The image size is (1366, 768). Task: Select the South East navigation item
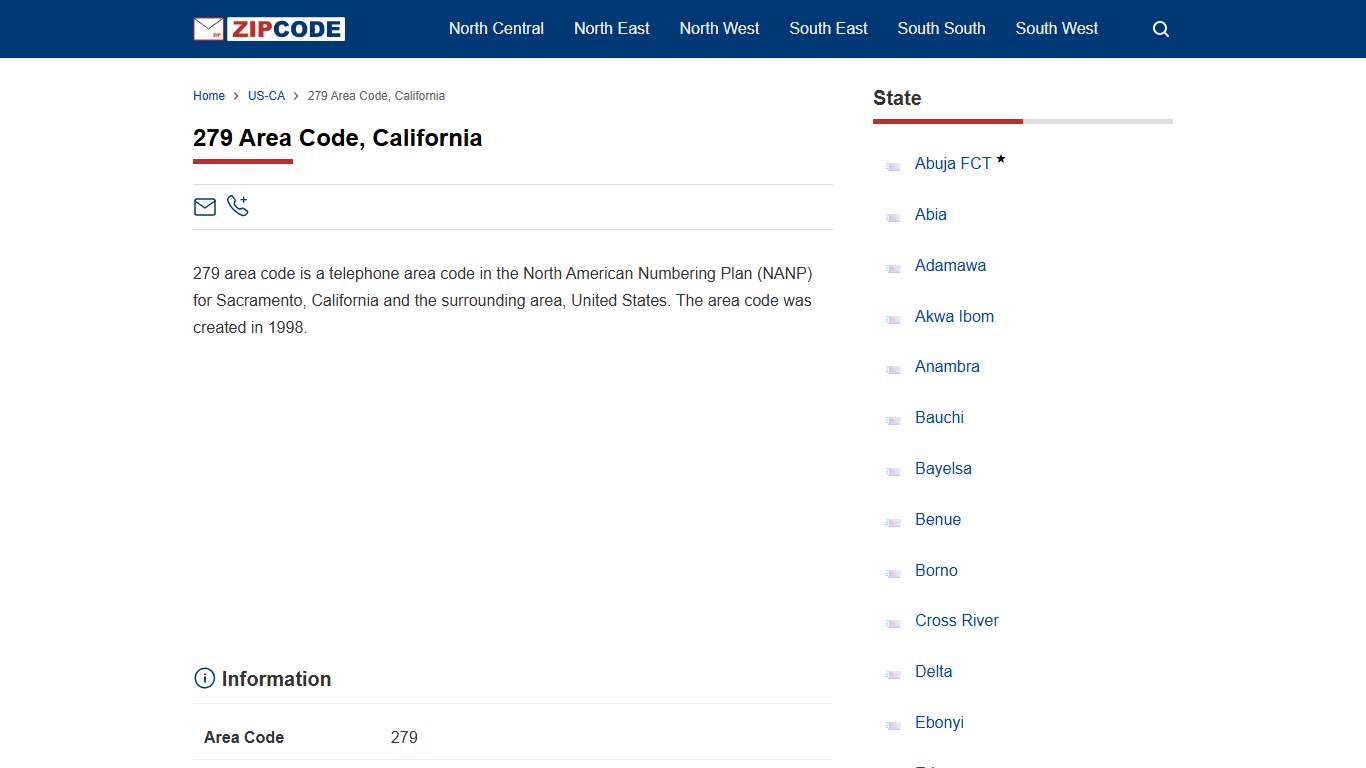828,29
